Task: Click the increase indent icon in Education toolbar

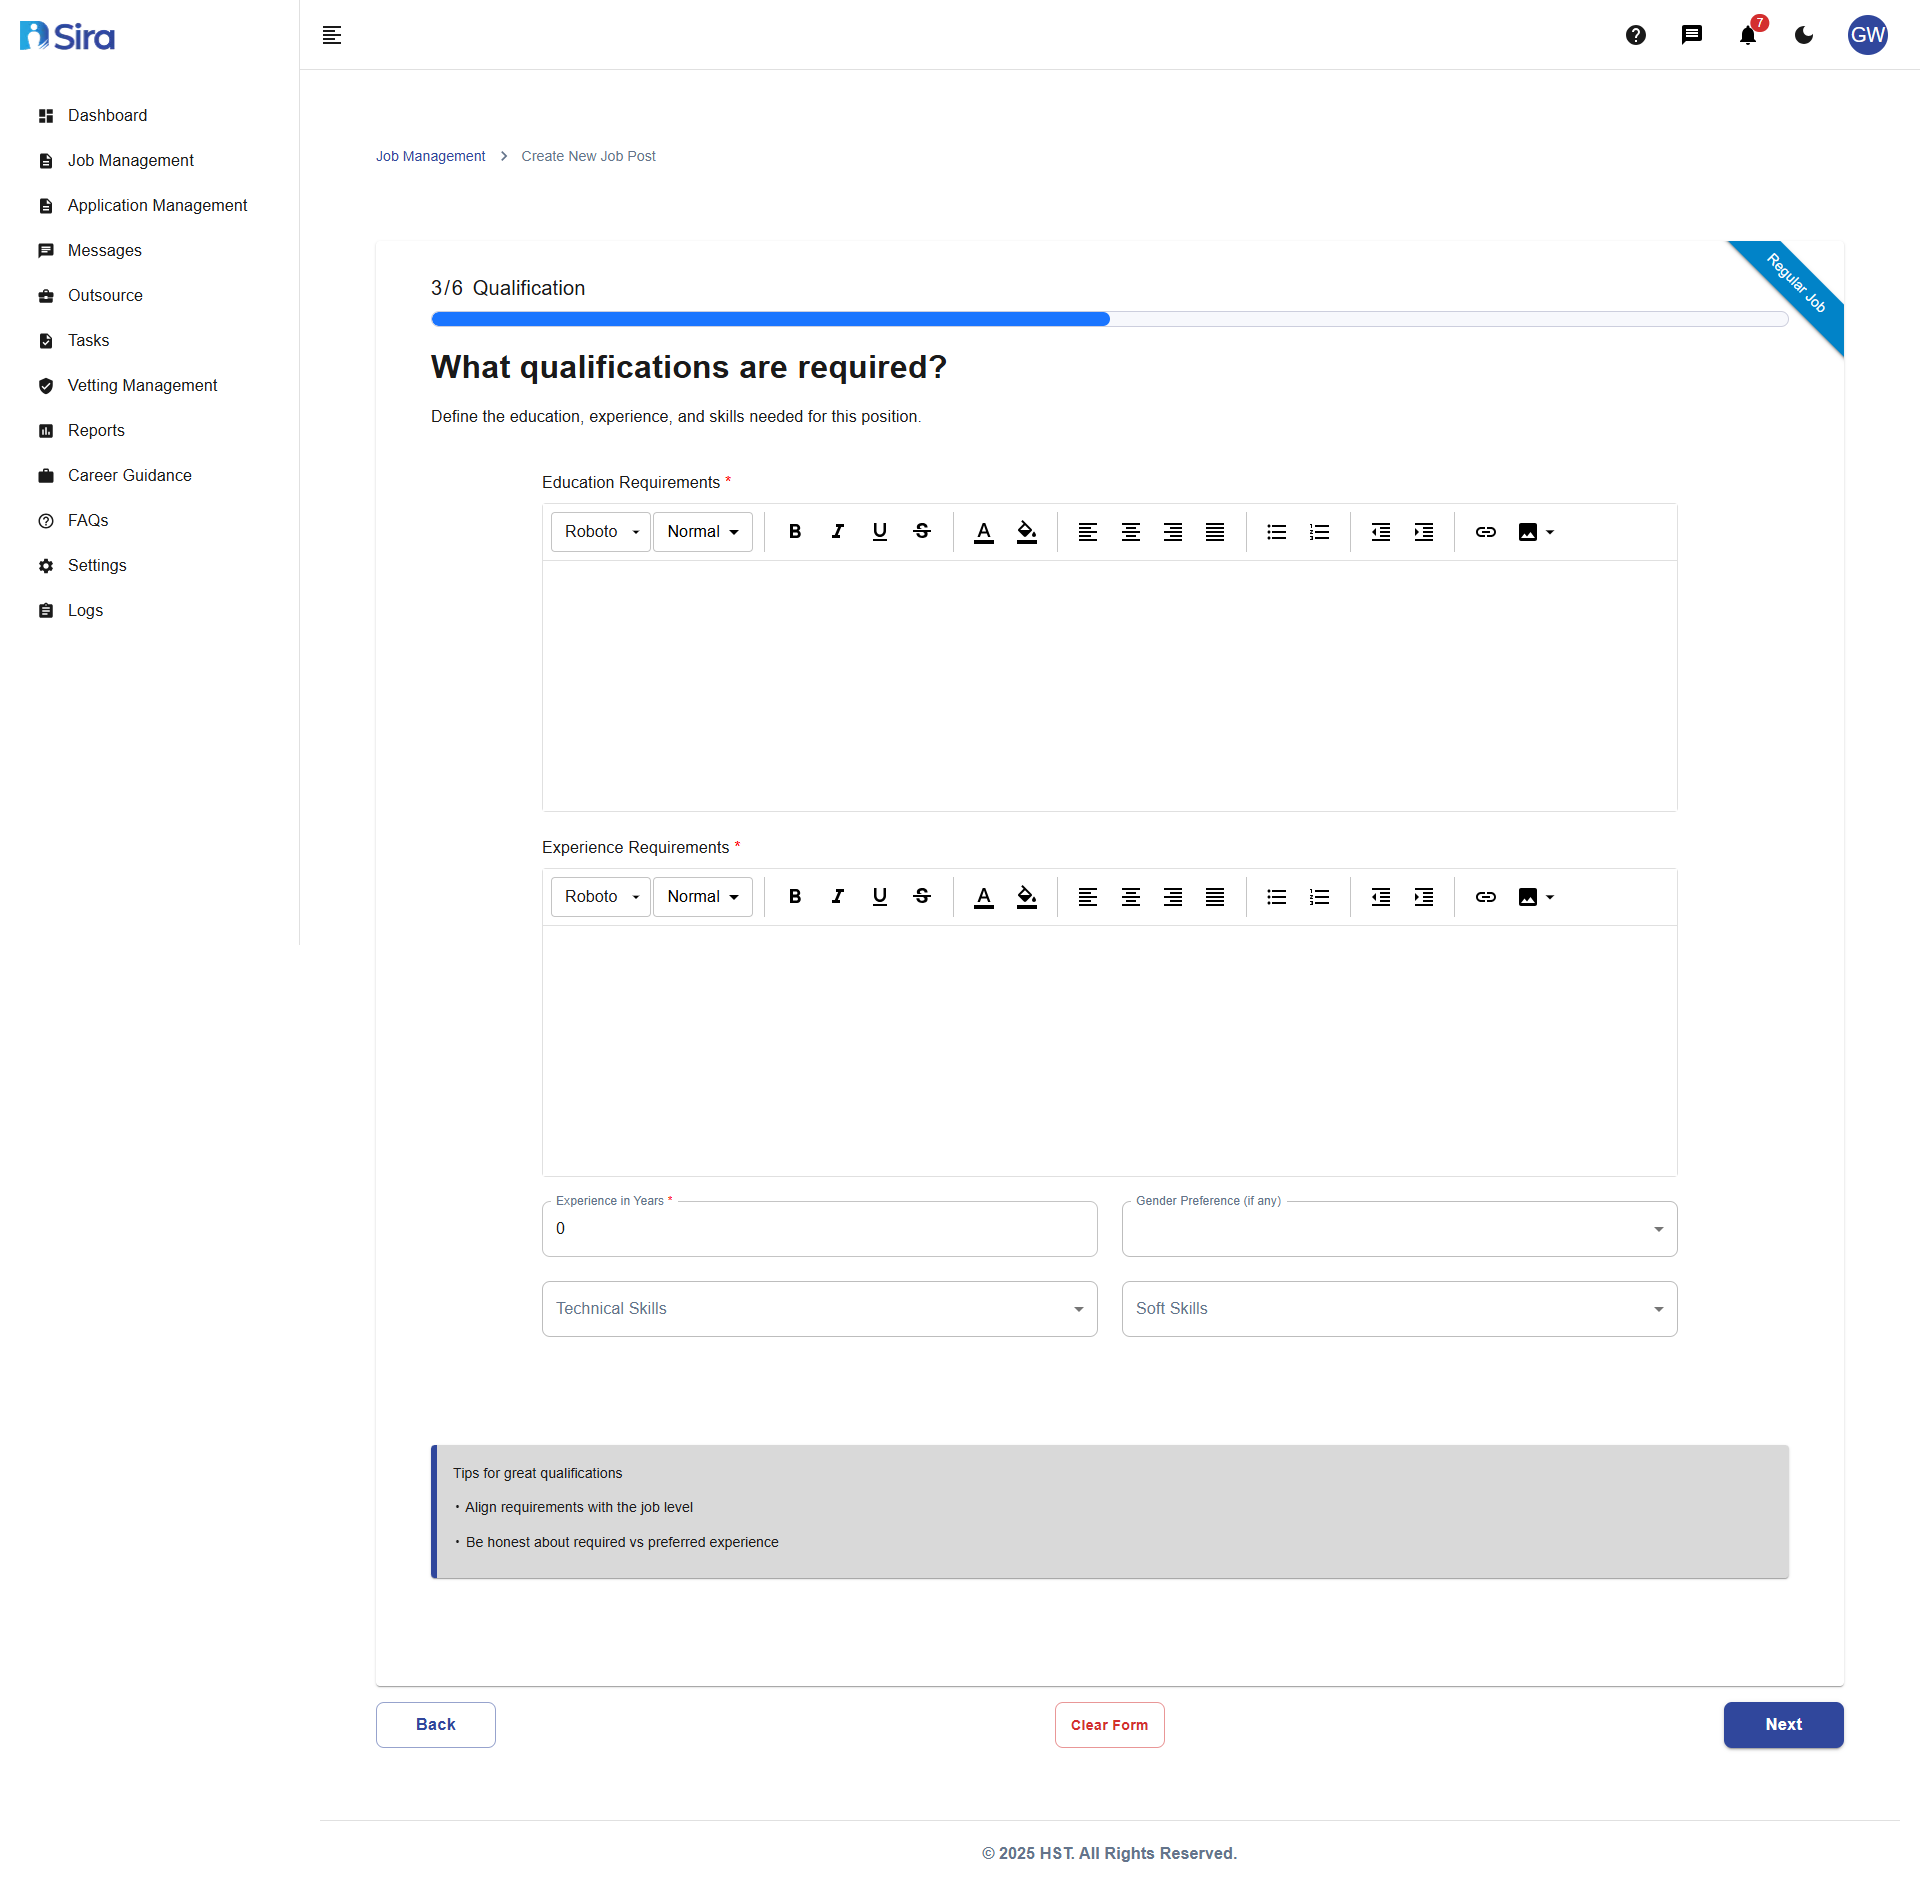Action: (x=1424, y=531)
